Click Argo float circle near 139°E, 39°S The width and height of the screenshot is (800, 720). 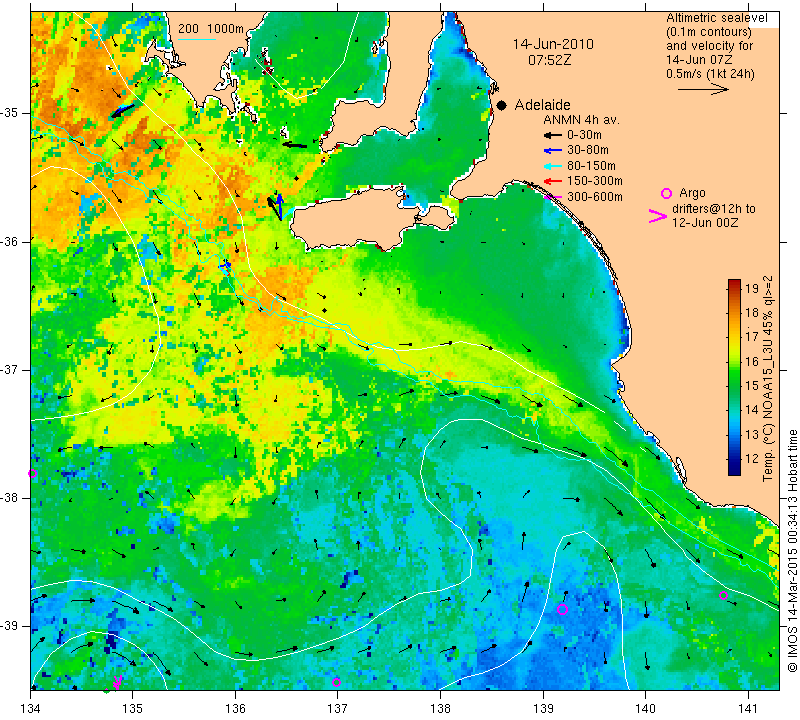[562, 609]
